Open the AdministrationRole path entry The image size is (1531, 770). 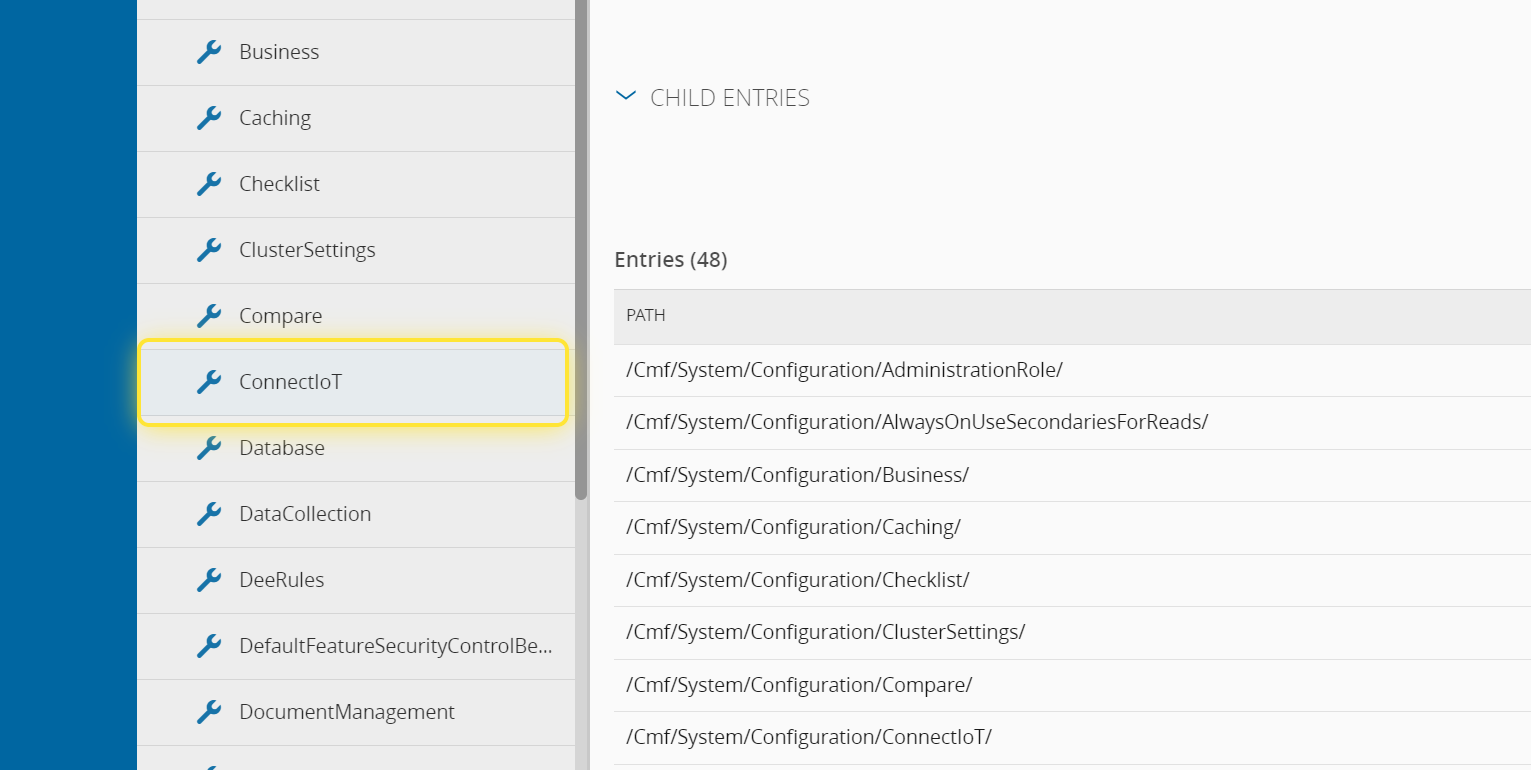[x=844, y=370]
